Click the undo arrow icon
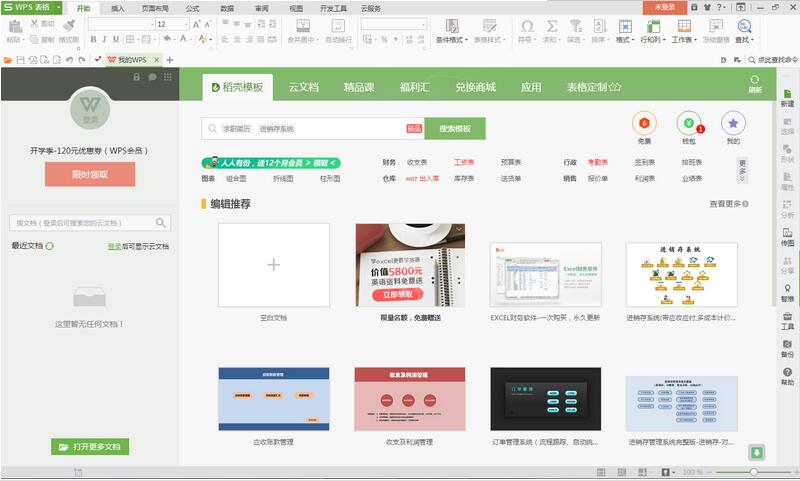 [x=69, y=60]
